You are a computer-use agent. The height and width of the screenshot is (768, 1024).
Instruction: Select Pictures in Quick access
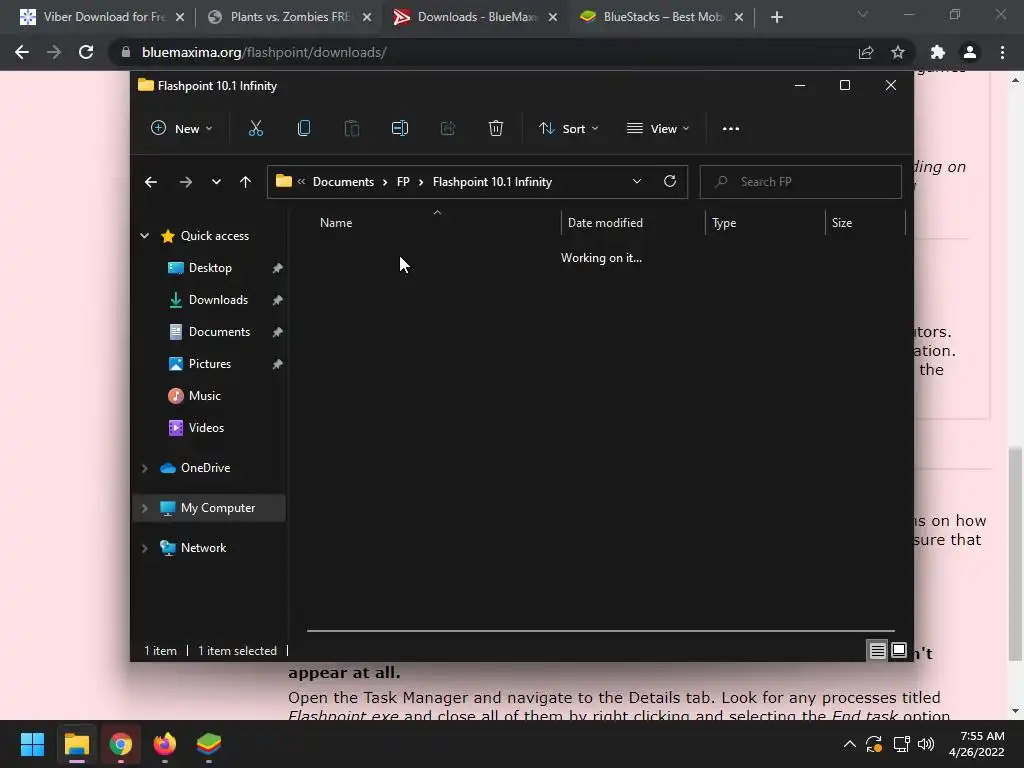[x=210, y=364]
